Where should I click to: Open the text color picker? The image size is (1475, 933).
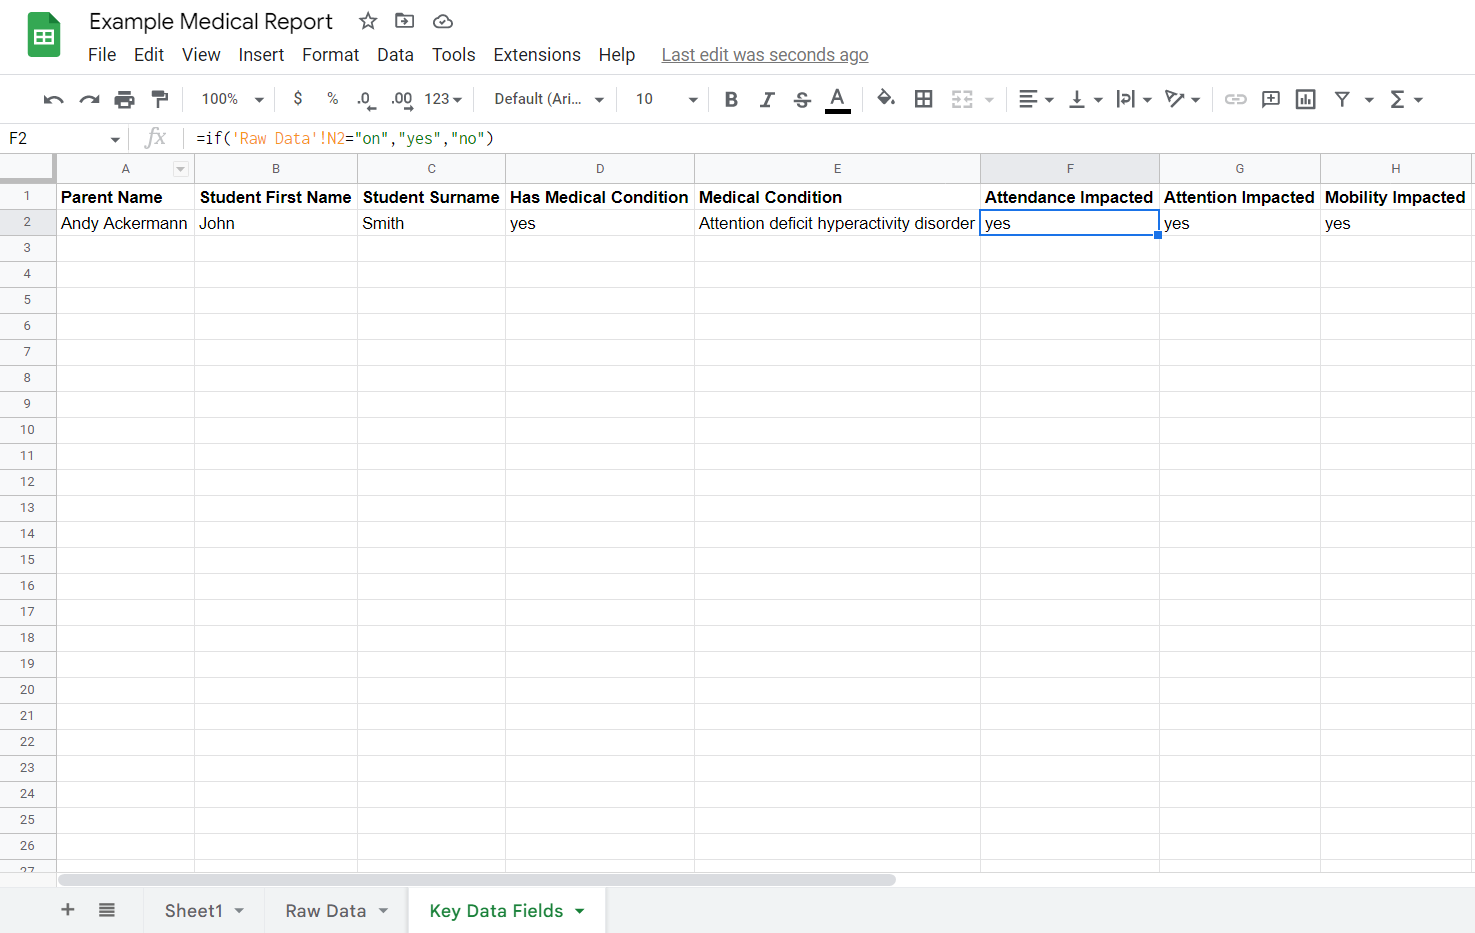coord(837,99)
